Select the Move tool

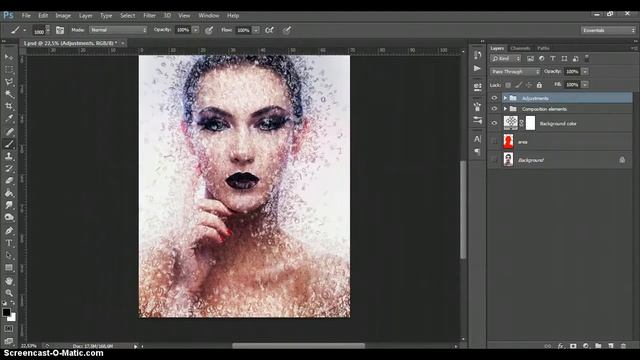(9, 57)
